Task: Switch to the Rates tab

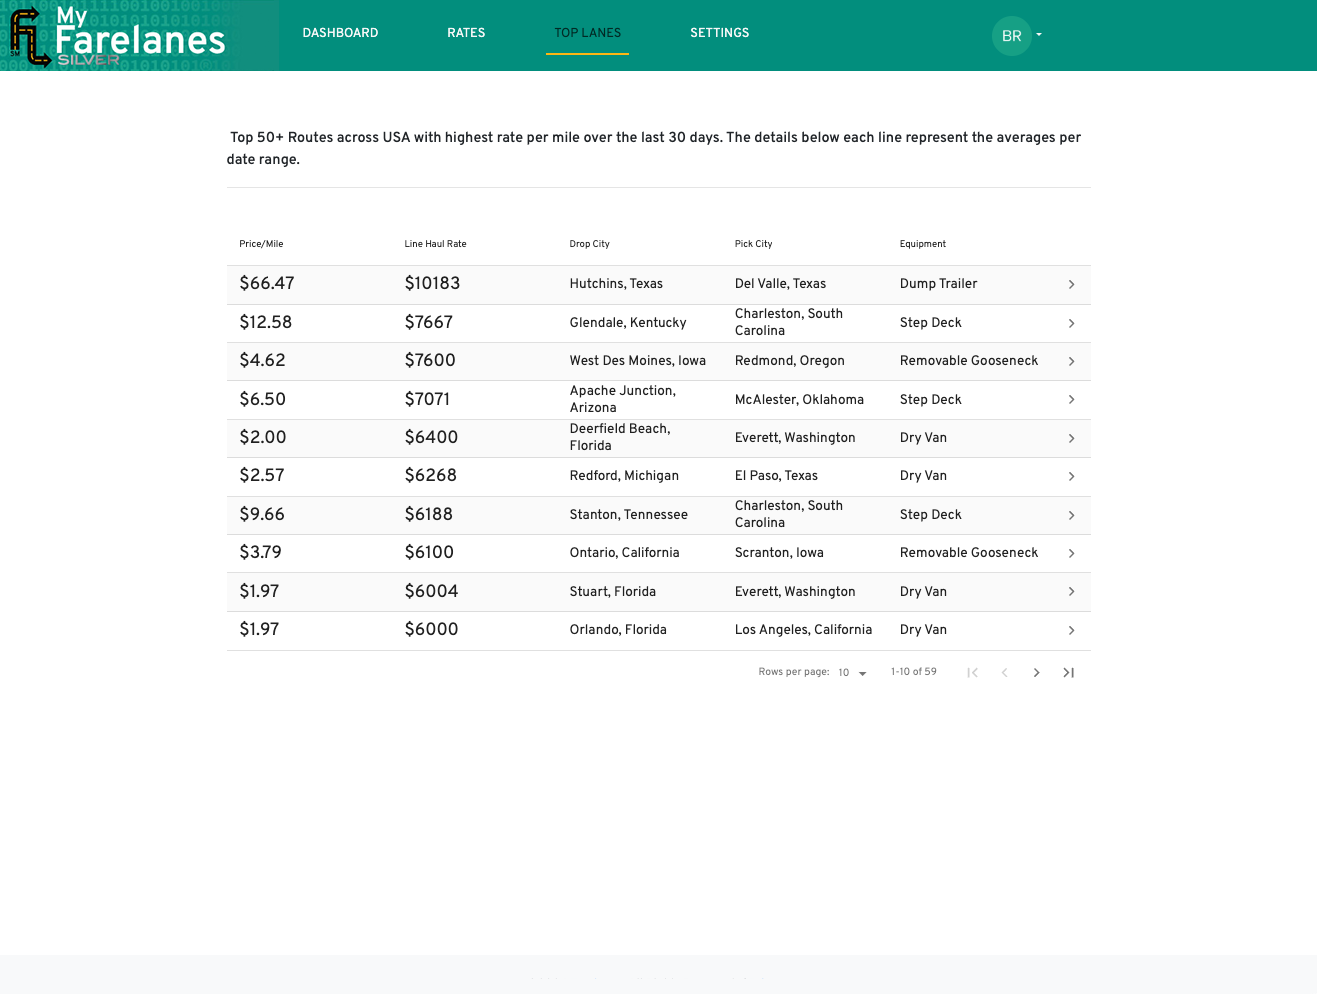Action: (x=466, y=33)
